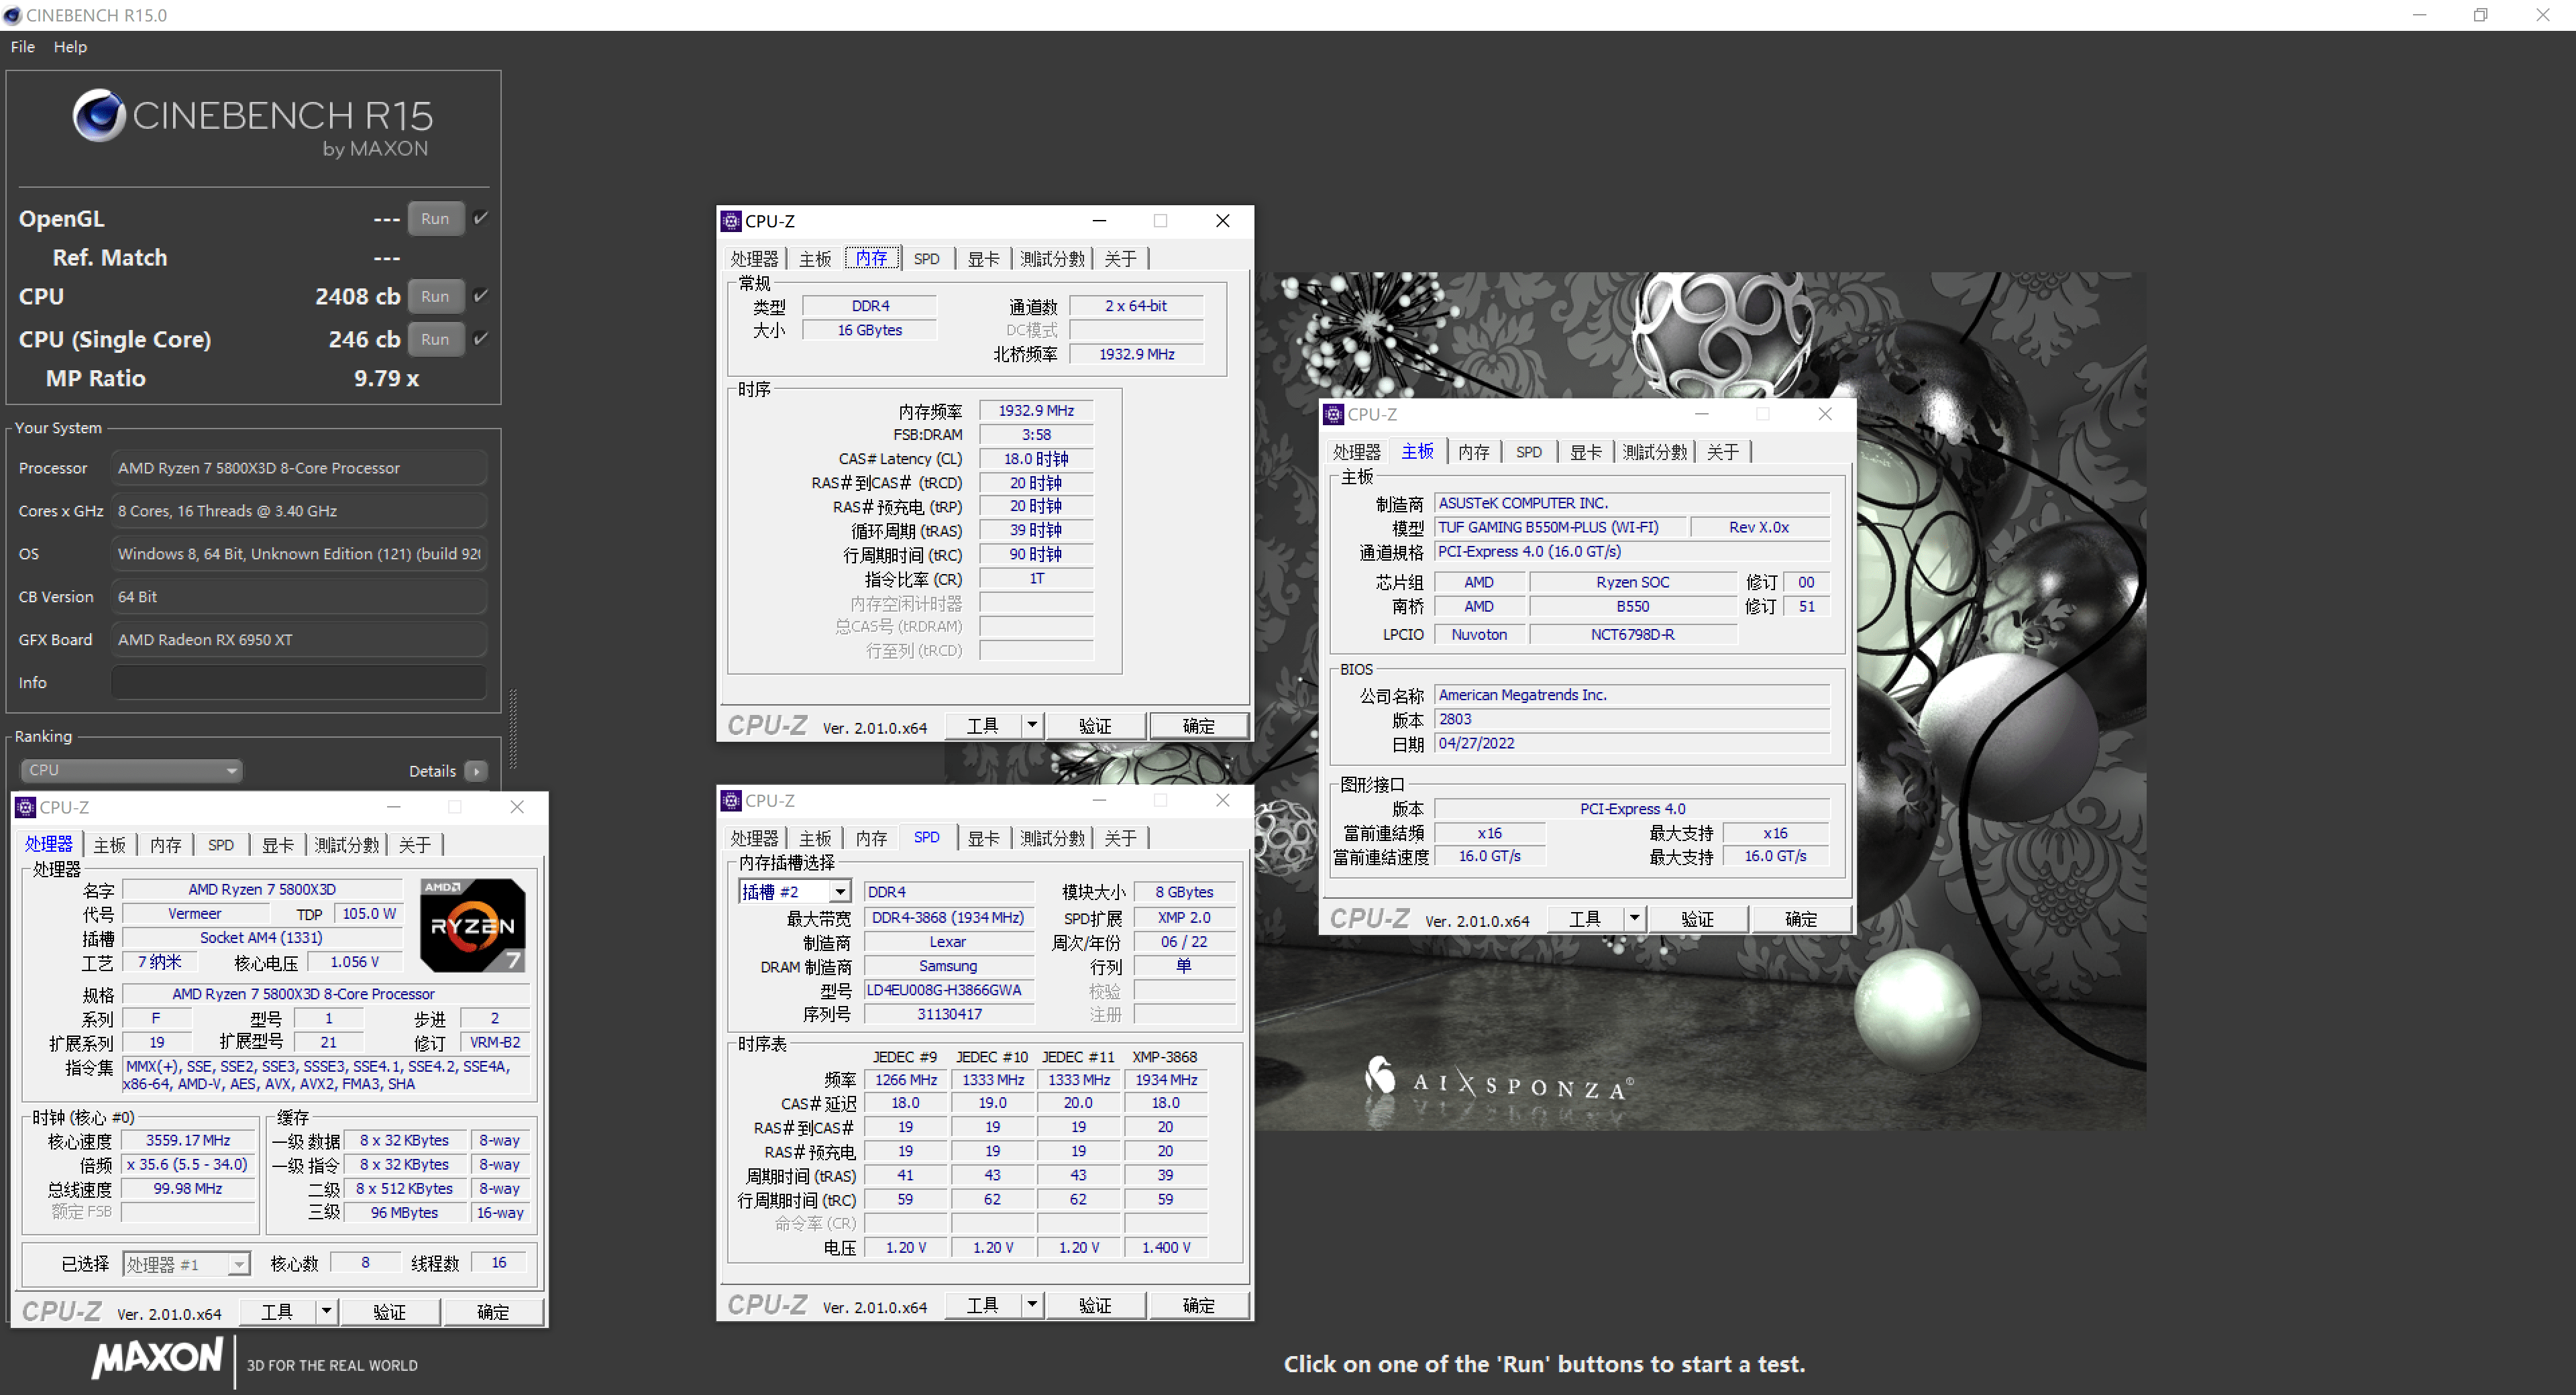
Task: Click 确定 in the mainboard CPU-Z window
Action: tap(1800, 919)
